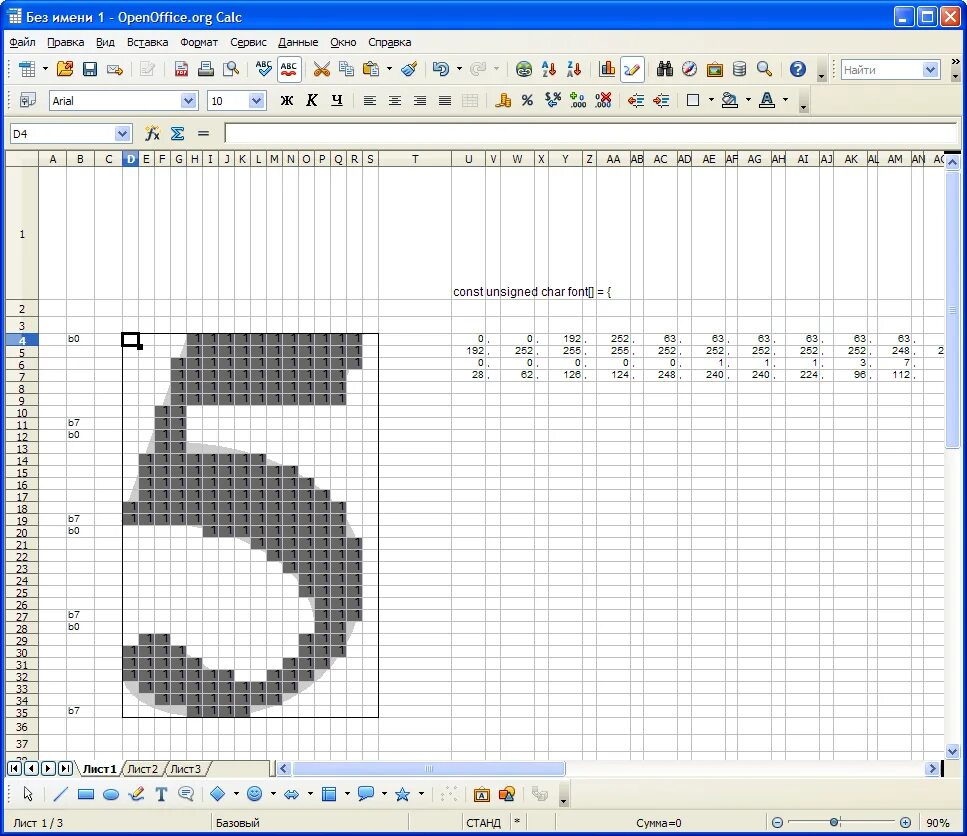The width and height of the screenshot is (967, 836).
Task: Toggle the Show Draw Functions icon
Action: point(632,69)
